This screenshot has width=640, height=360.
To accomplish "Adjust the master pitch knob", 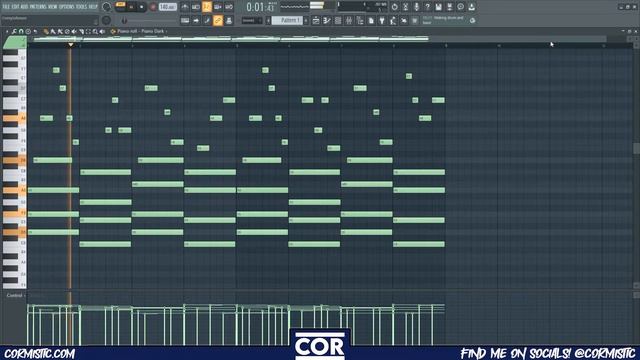I will tap(106, 20).
